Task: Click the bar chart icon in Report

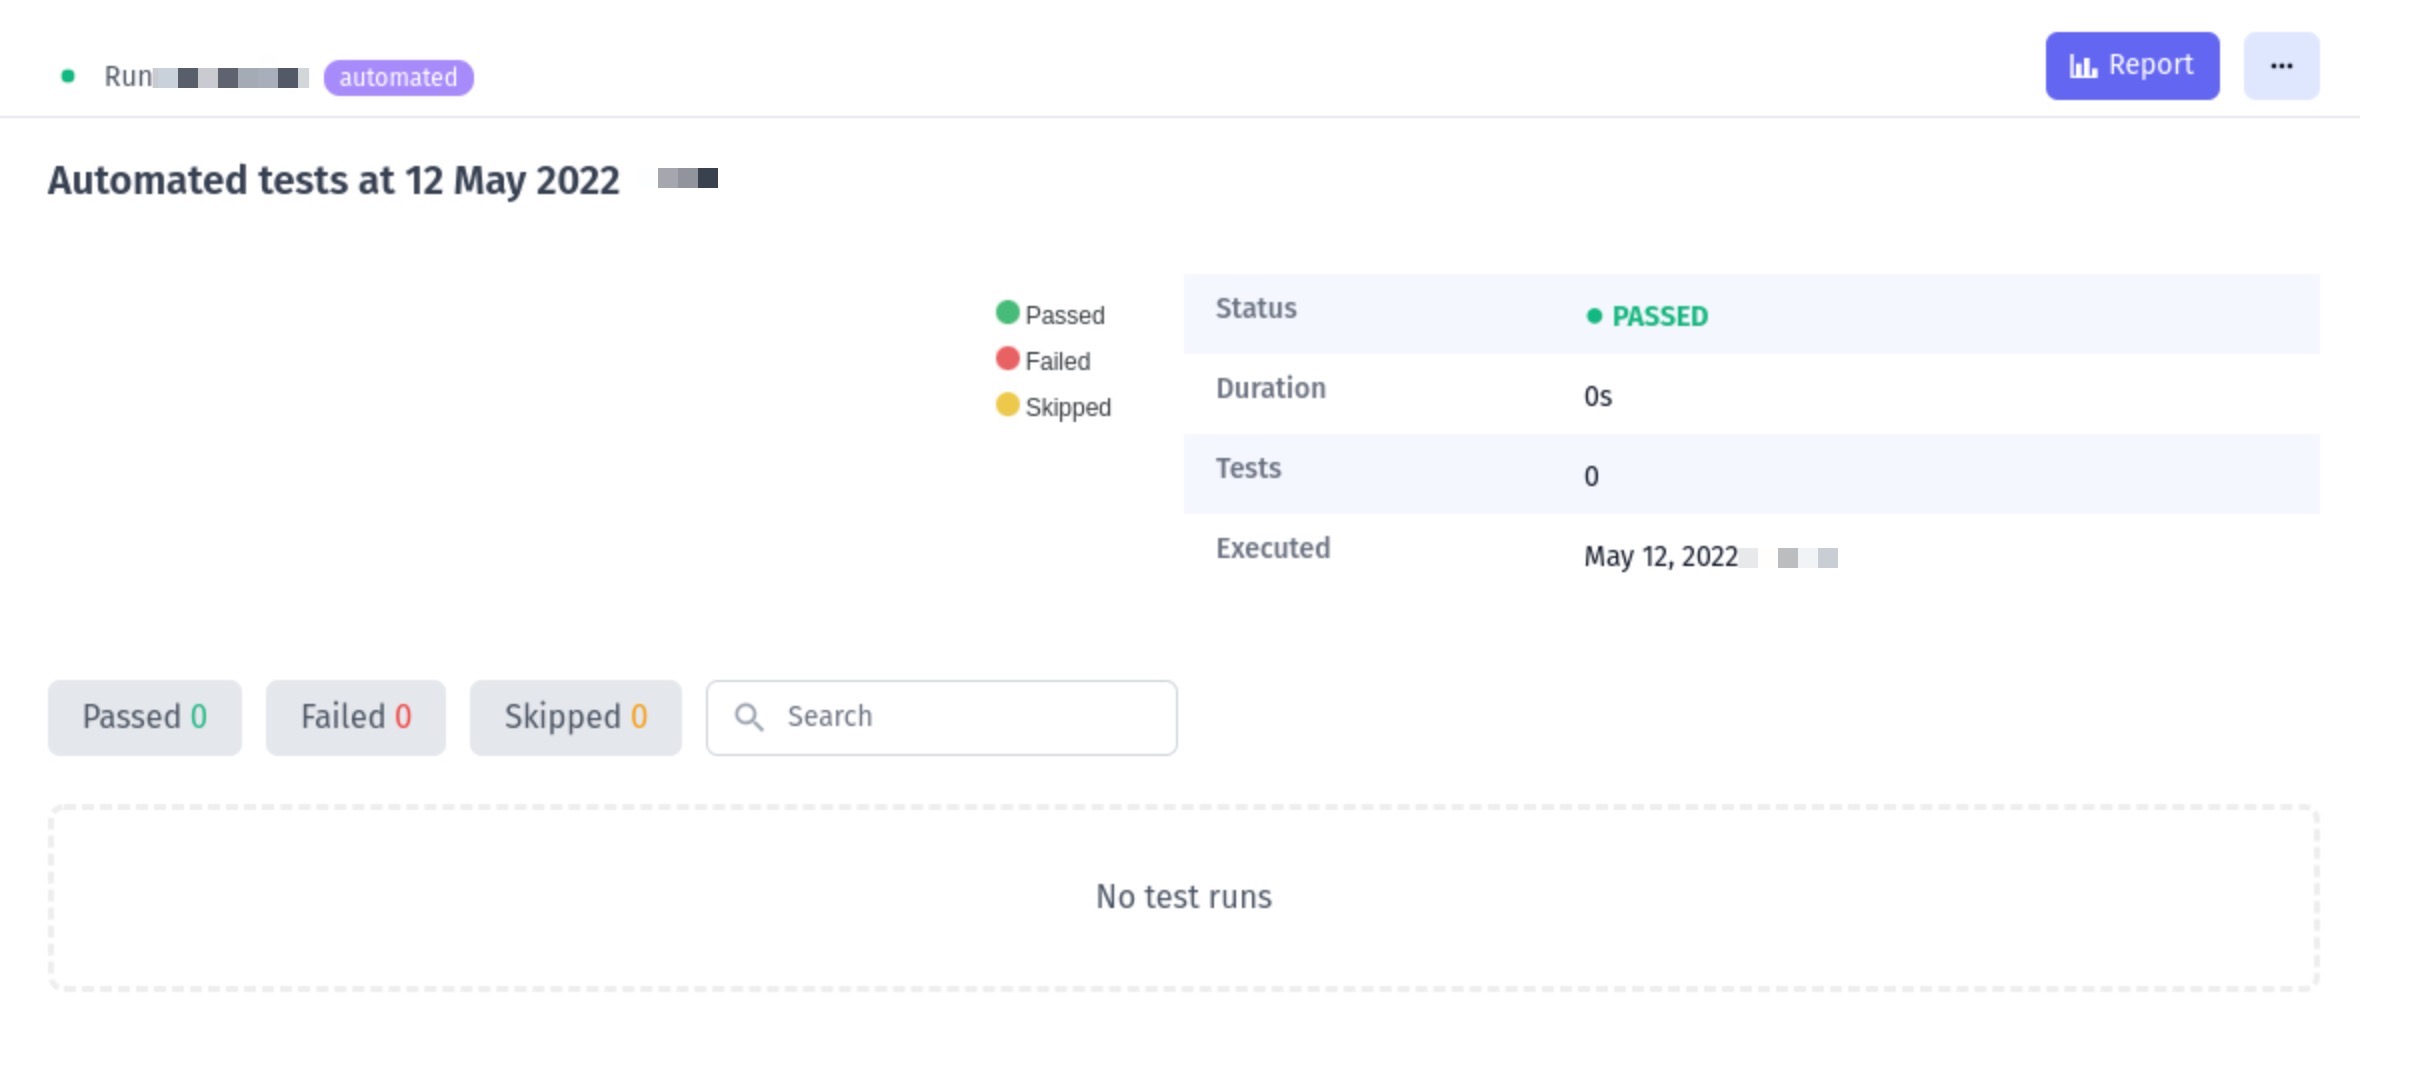Action: click(2082, 67)
